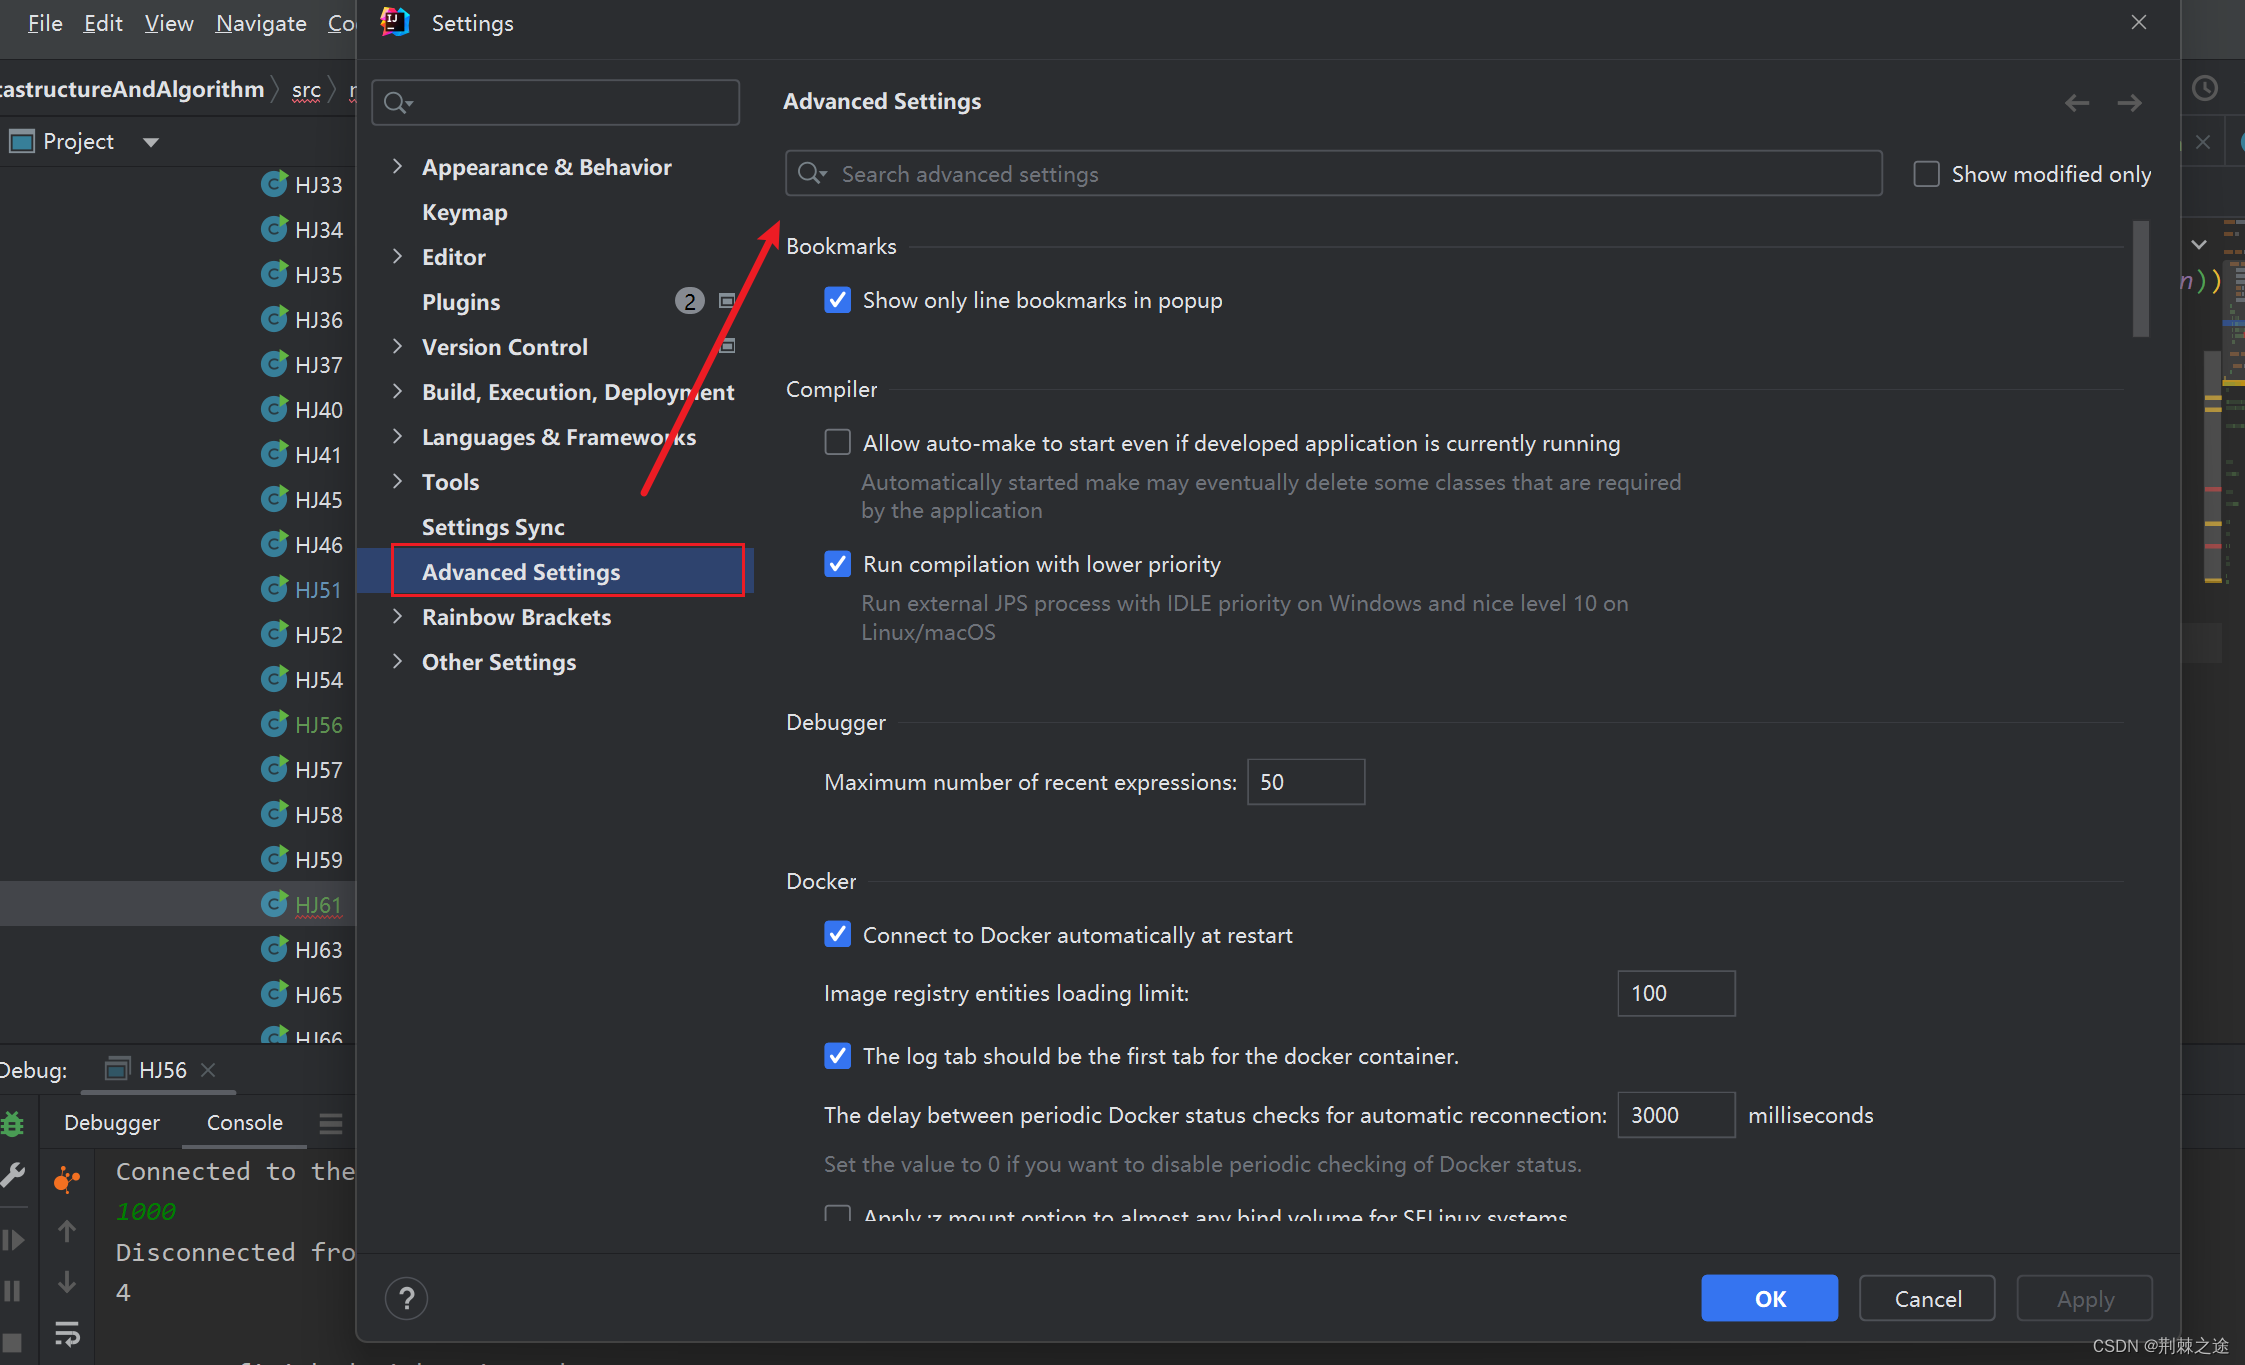
Task: Expand the Editor settings tree
Action: point(398,257)
